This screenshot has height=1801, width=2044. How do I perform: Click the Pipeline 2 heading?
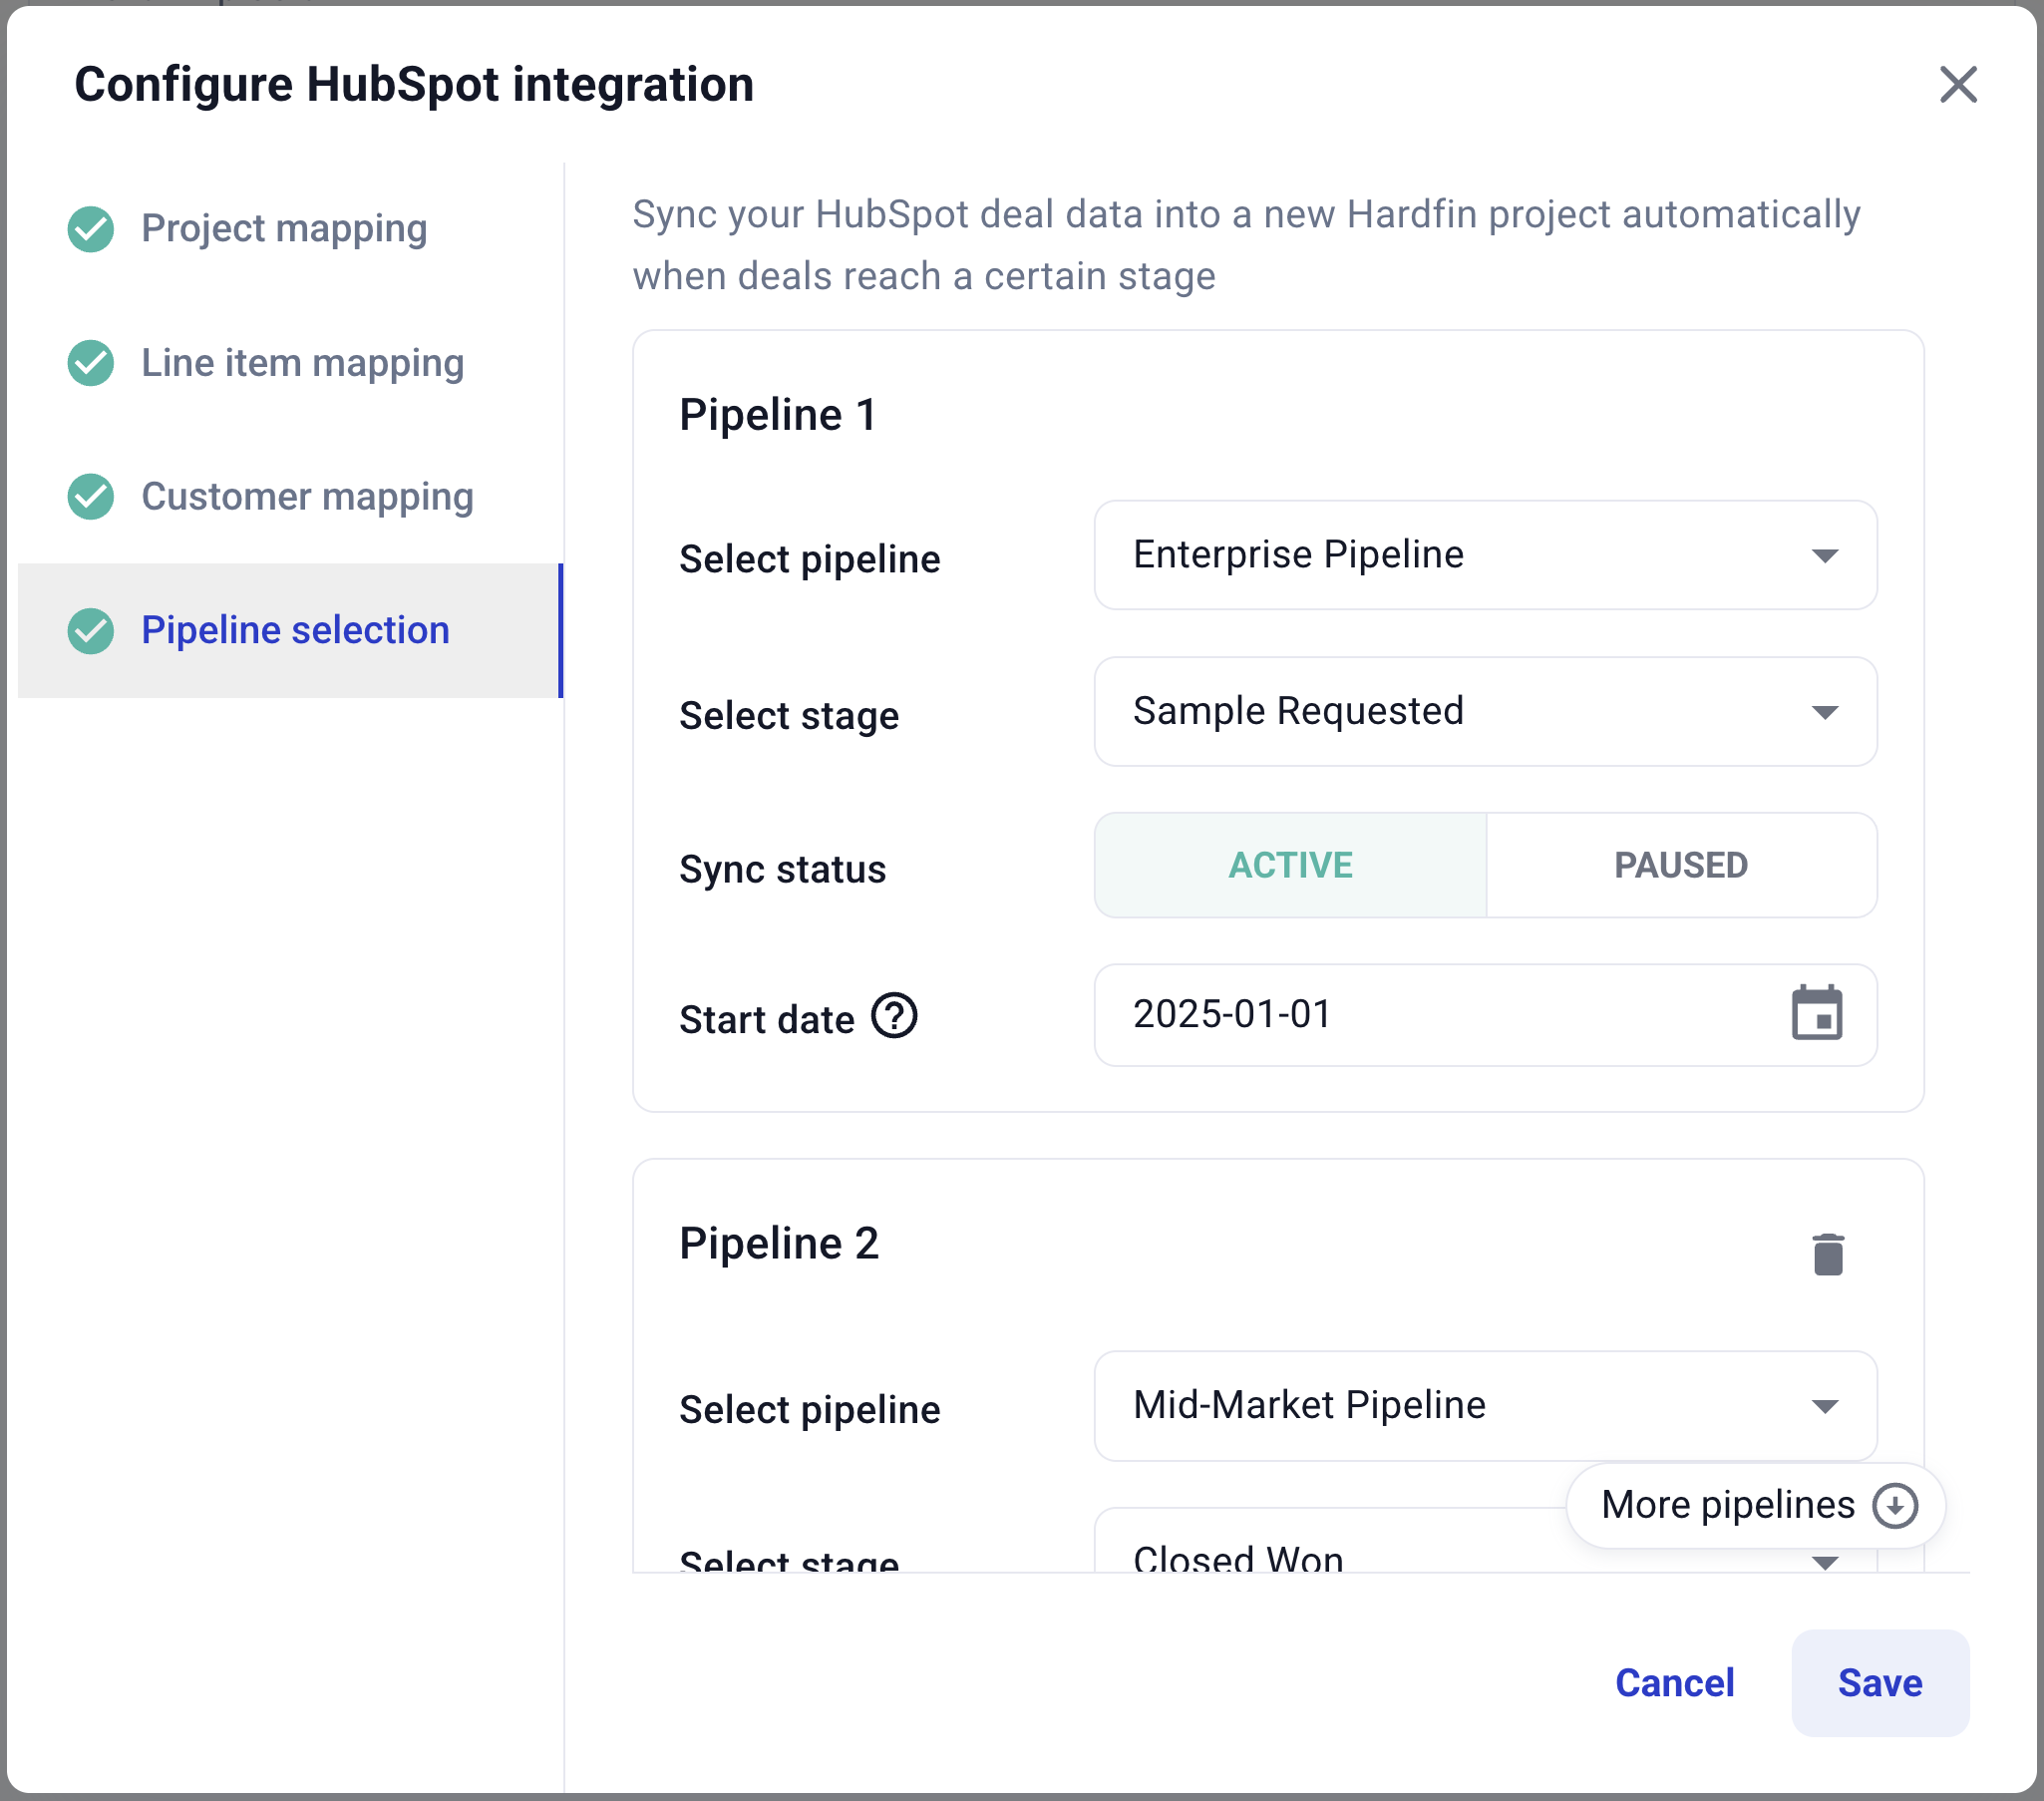(778, 1244)
